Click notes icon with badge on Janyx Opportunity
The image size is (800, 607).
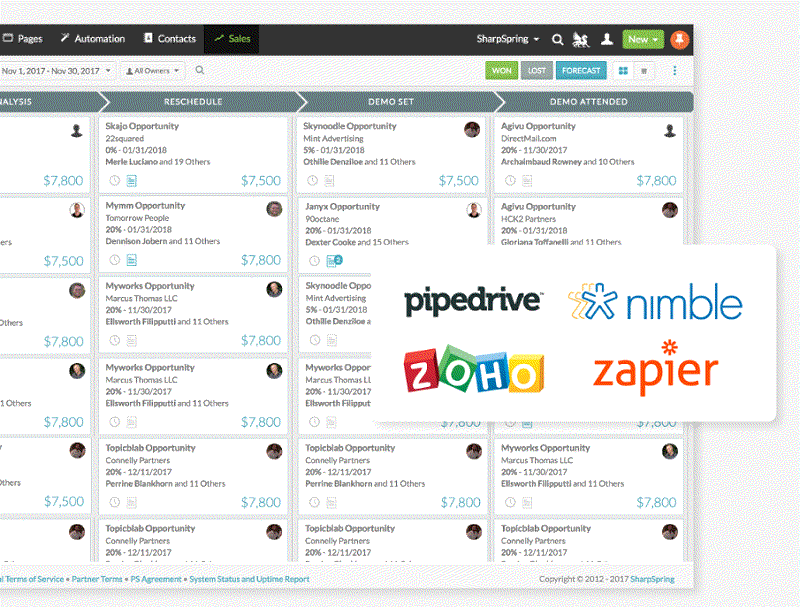point(333,261)
